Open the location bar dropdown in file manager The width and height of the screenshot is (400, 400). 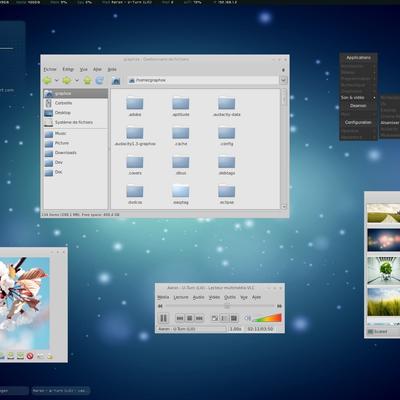[x=283, y=80]
